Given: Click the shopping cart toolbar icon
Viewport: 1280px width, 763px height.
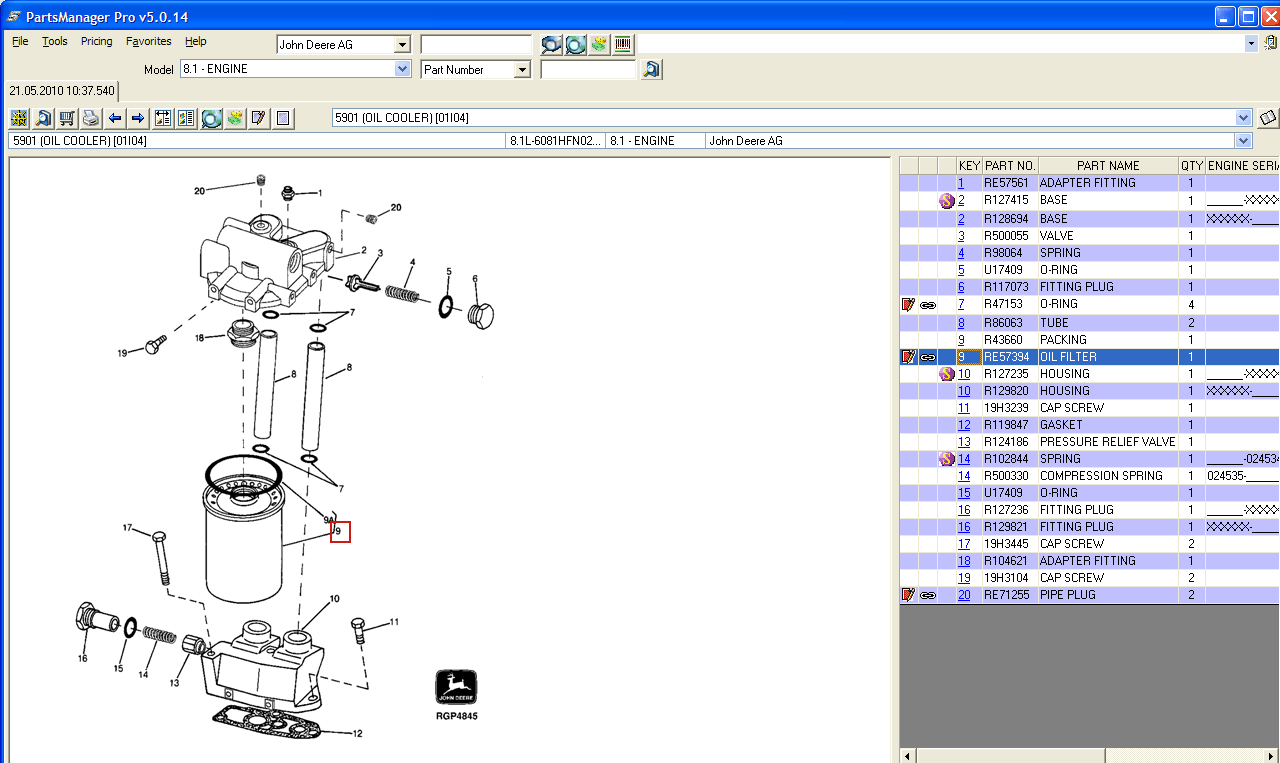Looking at the screenshot, I should point(67,118).
